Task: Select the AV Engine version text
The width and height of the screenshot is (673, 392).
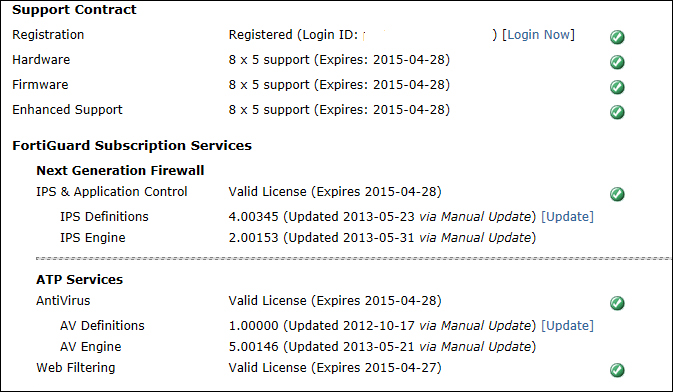Action: tap(253, 346)
